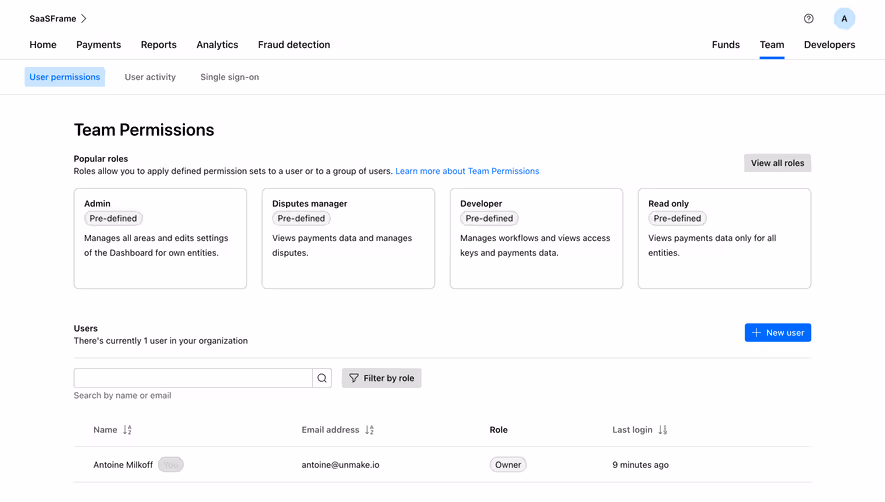Go to the Funds section

click(x=726, y=45)
